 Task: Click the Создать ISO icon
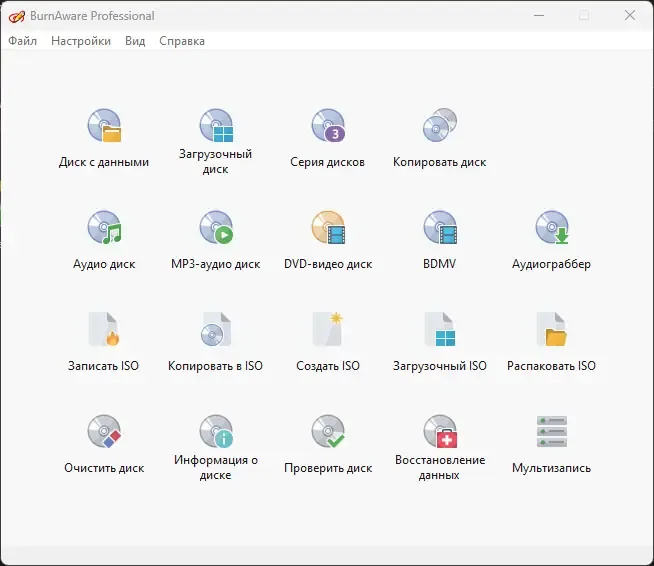coord(328,329)
